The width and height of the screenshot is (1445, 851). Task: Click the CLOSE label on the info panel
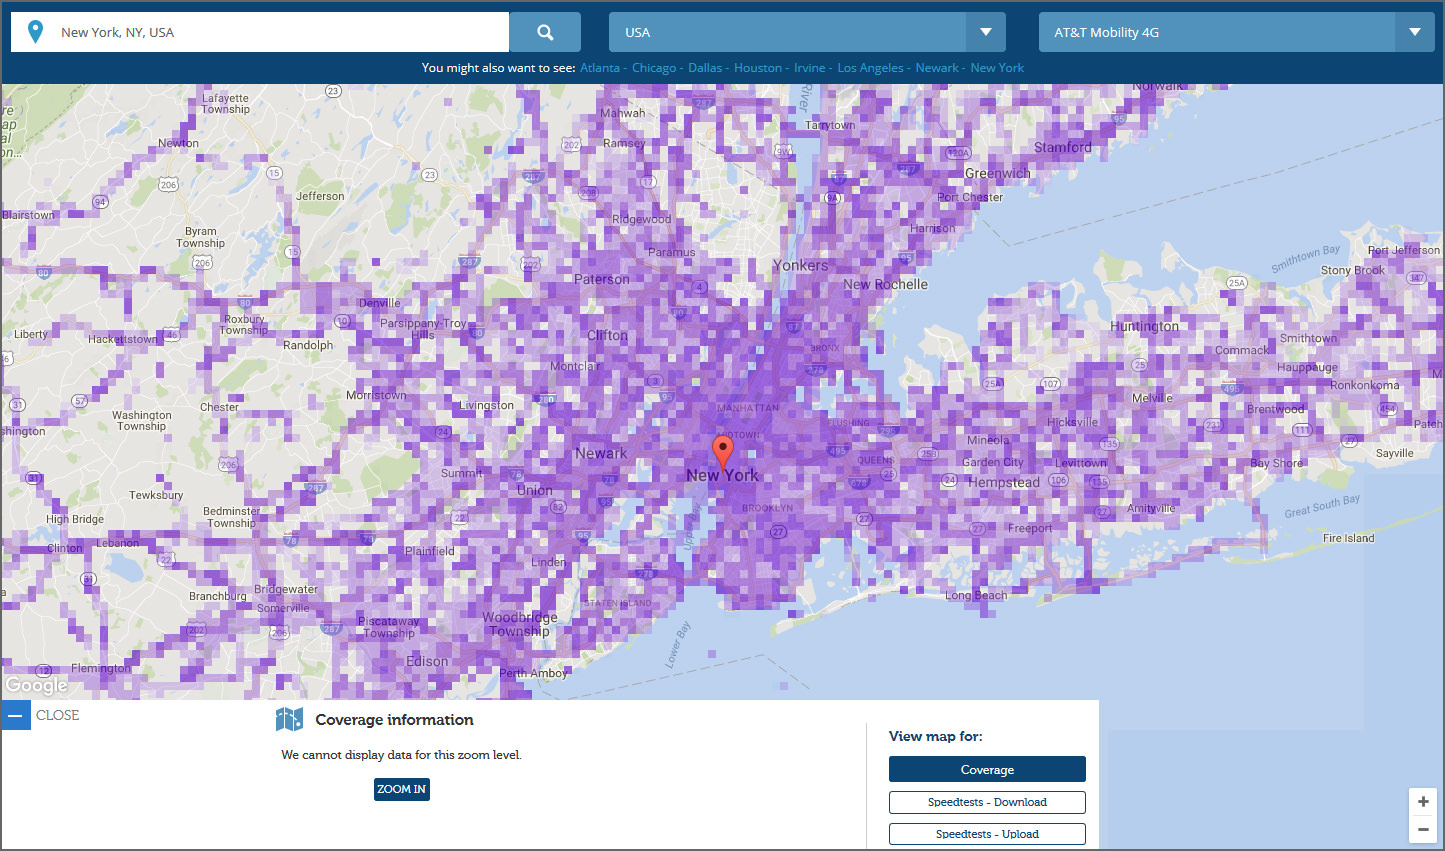click(58, 715)
